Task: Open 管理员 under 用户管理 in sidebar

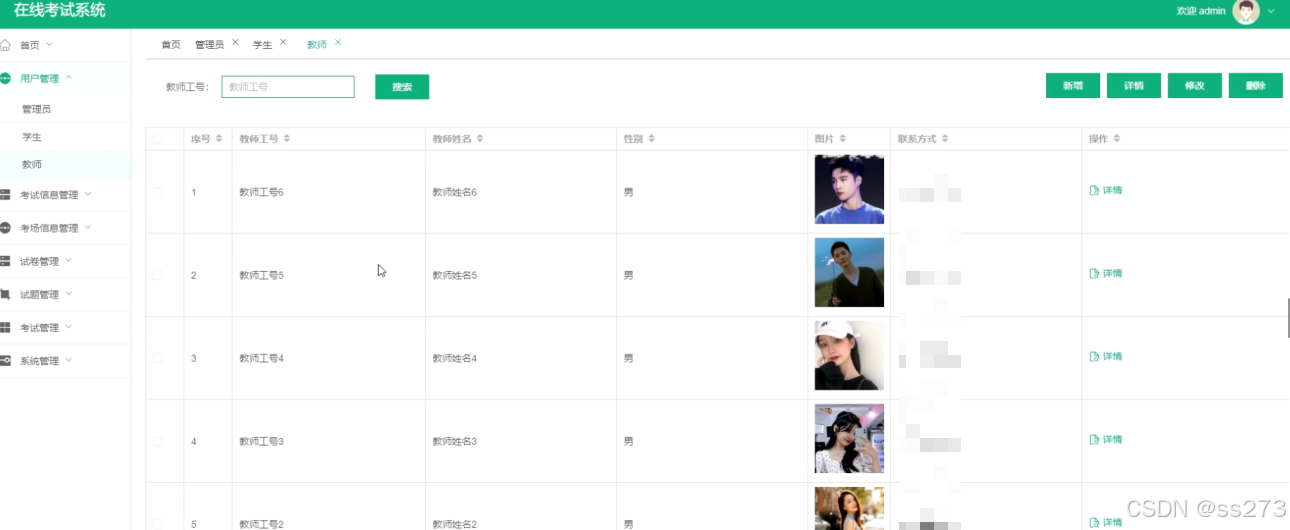Action: [x=37, y=109]
